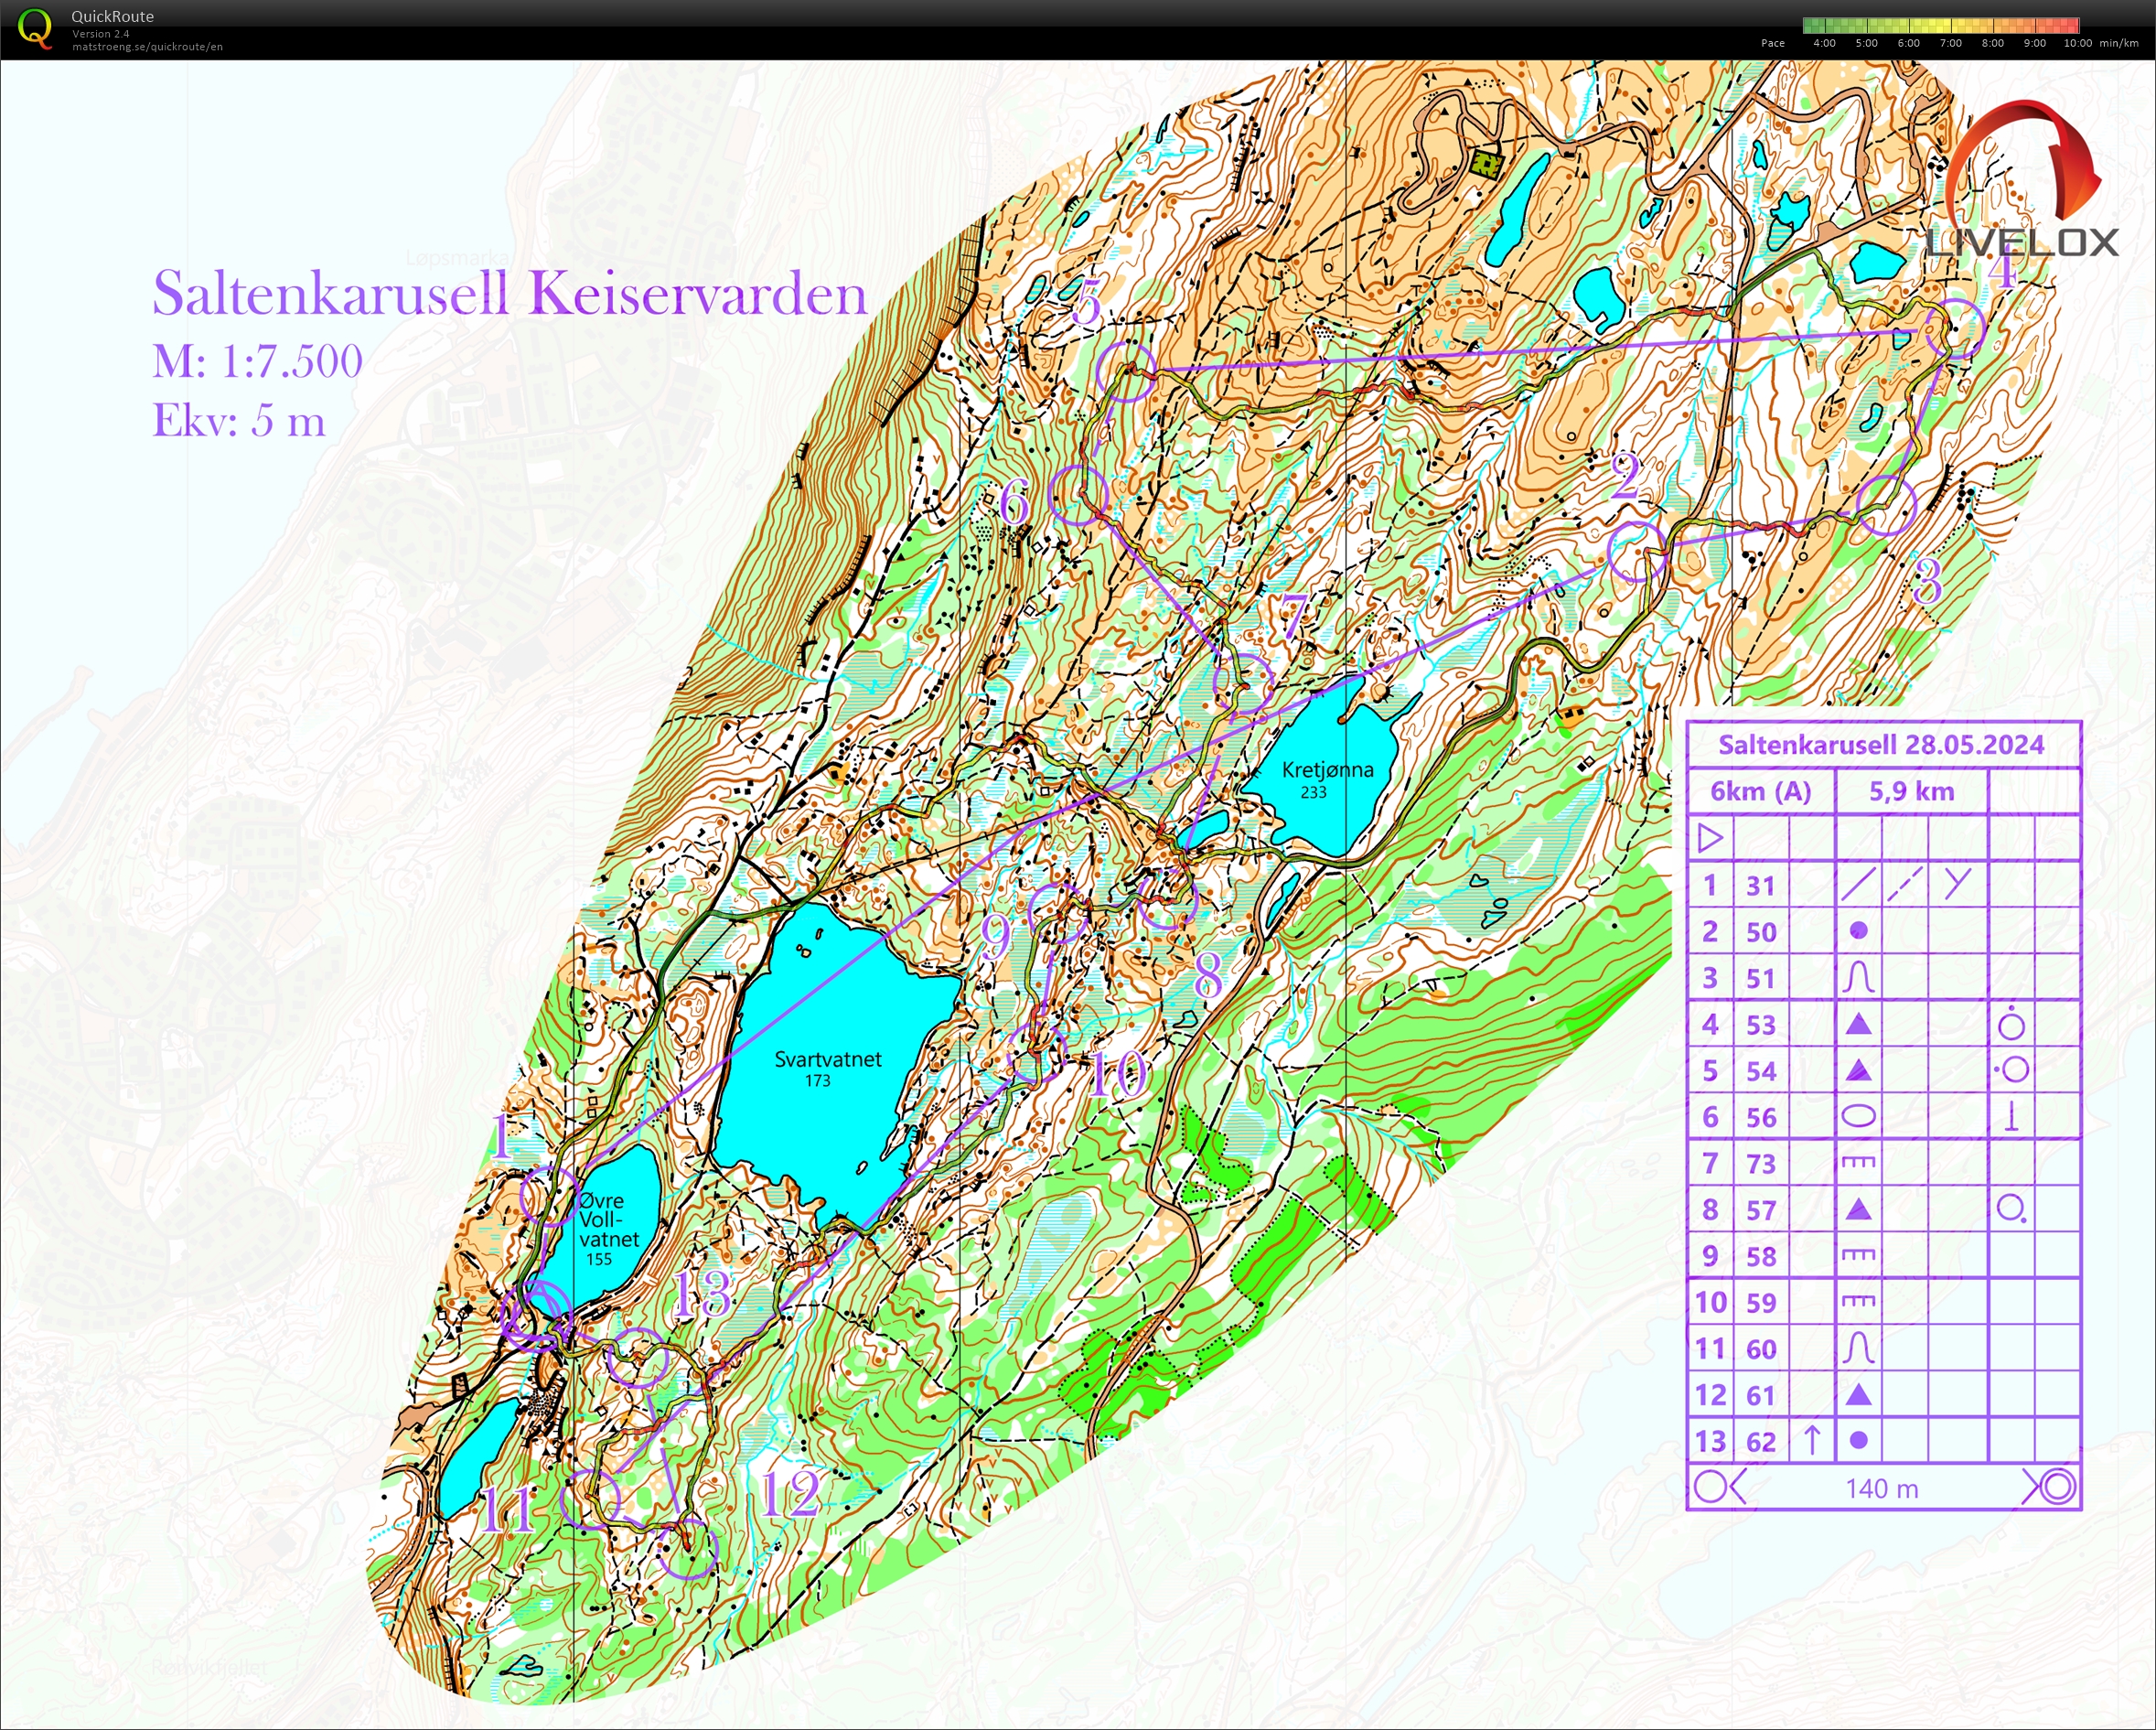This screenshot has width=2156, height=1730.
Task: Click the M: 1:7.500 scale text
Action: [x=257, y=361]
